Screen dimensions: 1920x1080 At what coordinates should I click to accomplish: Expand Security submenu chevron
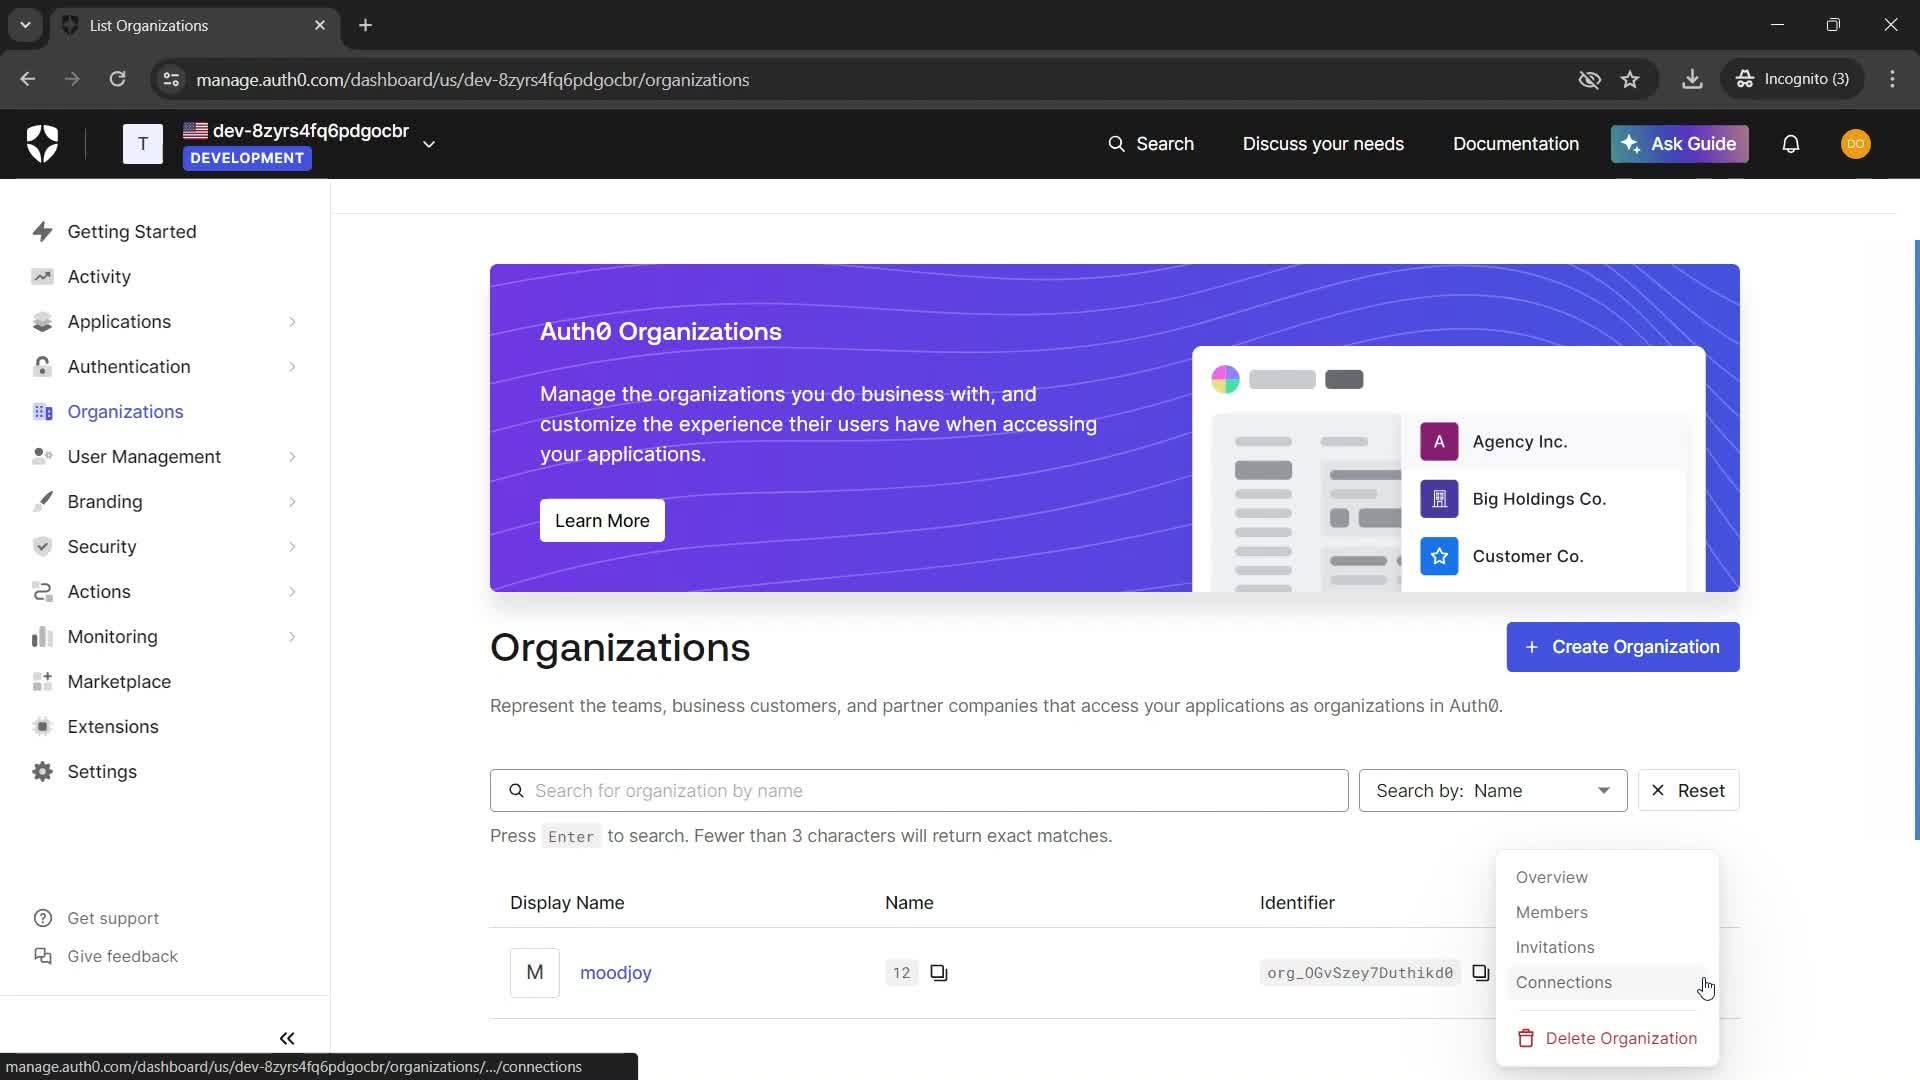[292, 547]
